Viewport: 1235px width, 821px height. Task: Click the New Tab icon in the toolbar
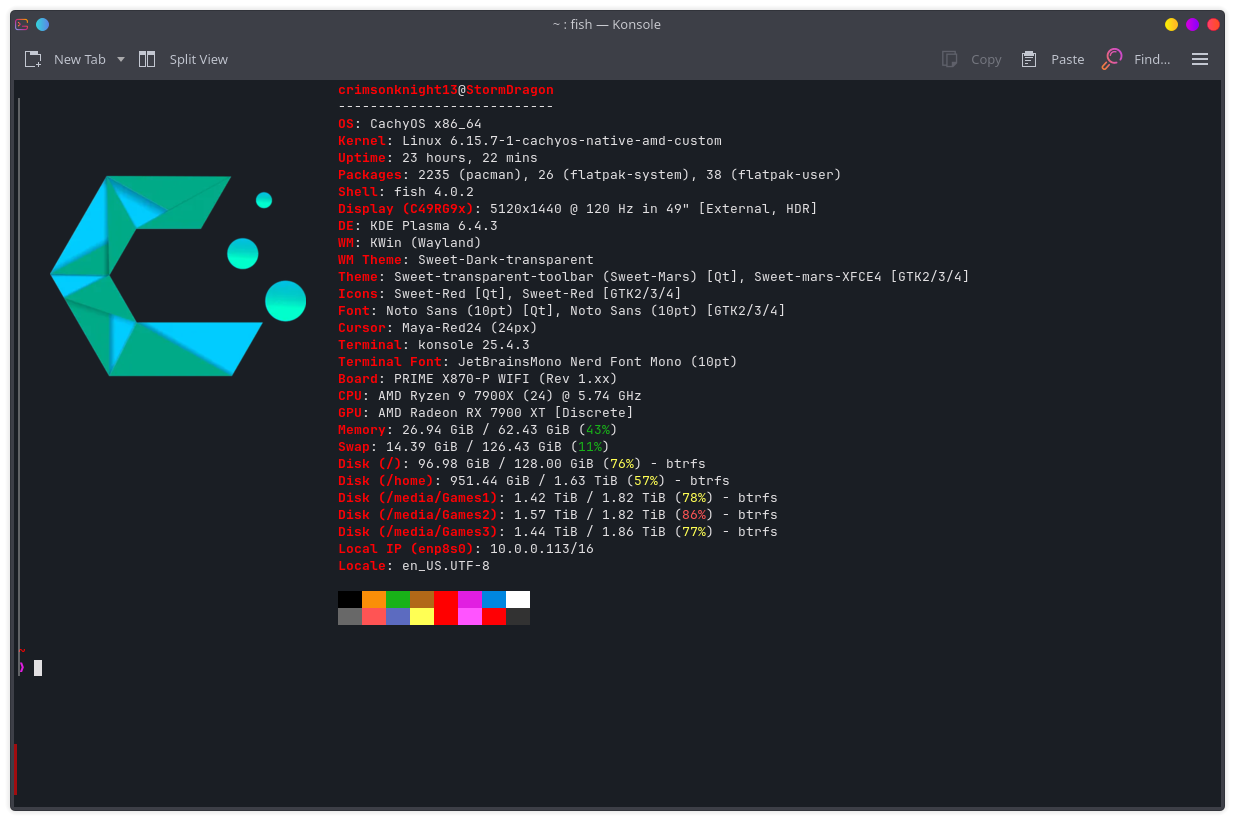(33, 59)
